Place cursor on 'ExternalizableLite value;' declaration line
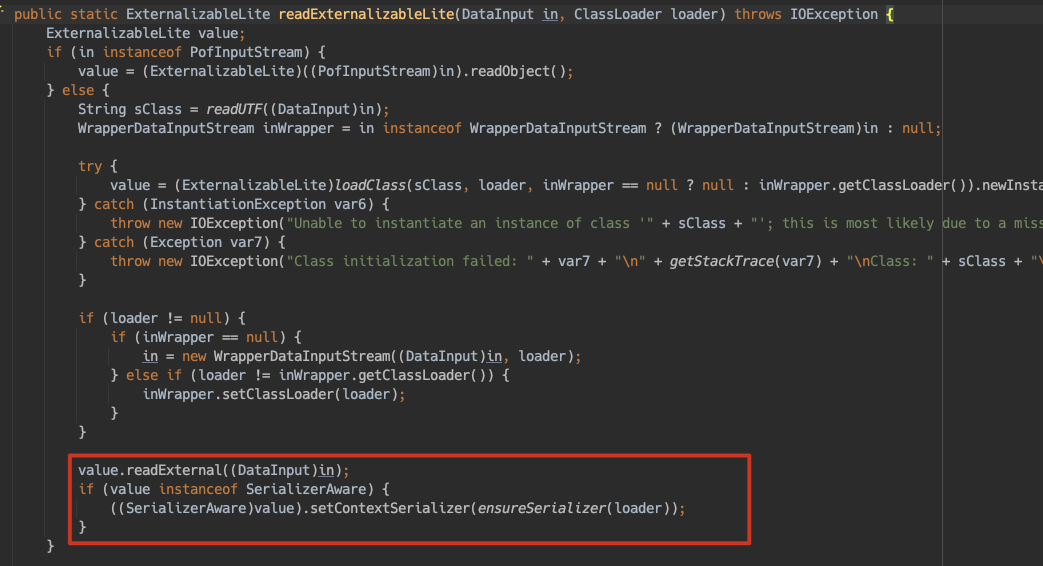The image size is (1043, 566). [145, 33]
